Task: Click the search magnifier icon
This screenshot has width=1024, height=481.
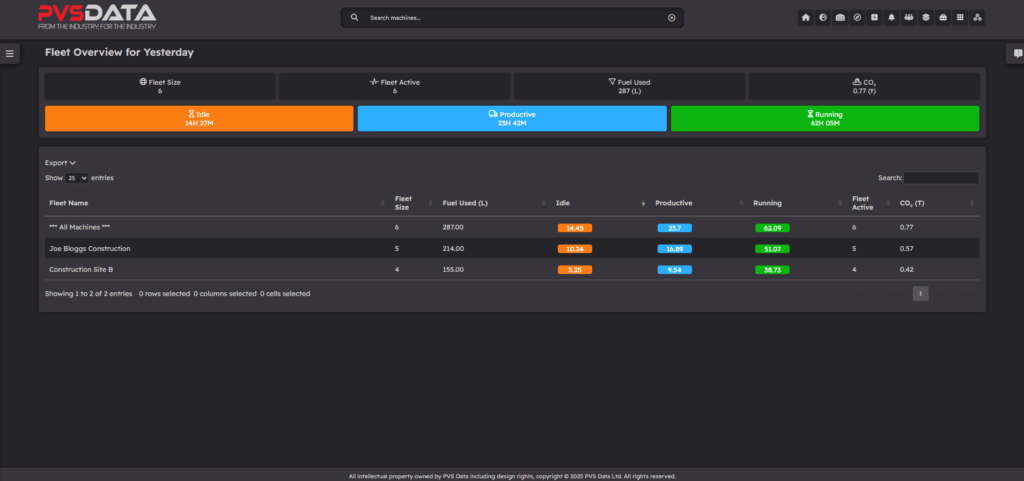Action: click(x=355, y=18)
